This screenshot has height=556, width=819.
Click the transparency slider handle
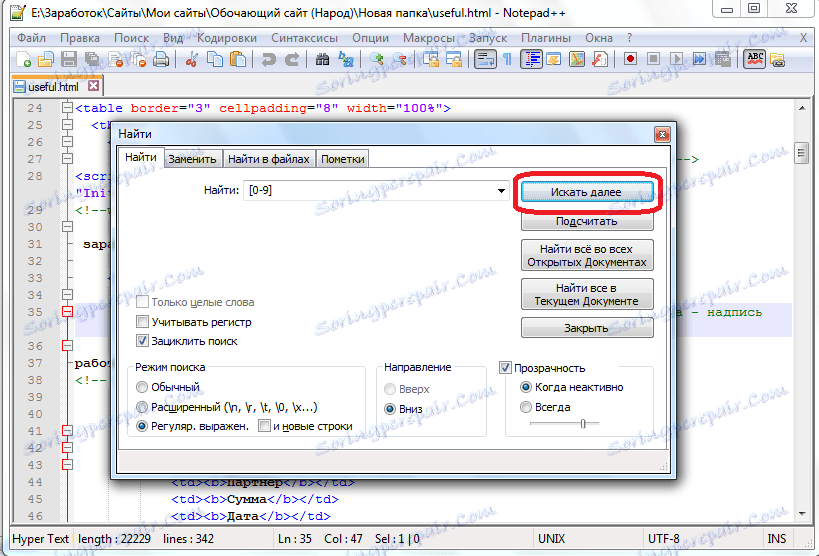point(583,423)
